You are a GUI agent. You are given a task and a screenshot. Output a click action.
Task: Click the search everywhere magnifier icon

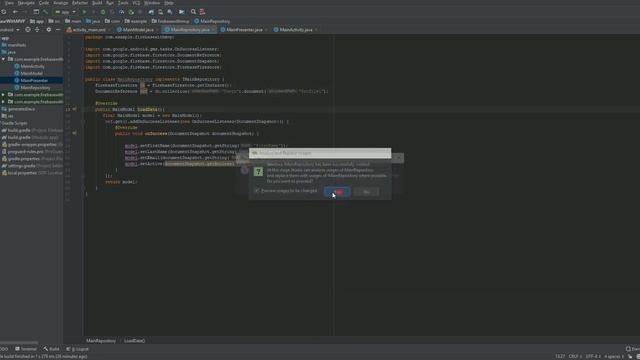click(x=193, y=12)
